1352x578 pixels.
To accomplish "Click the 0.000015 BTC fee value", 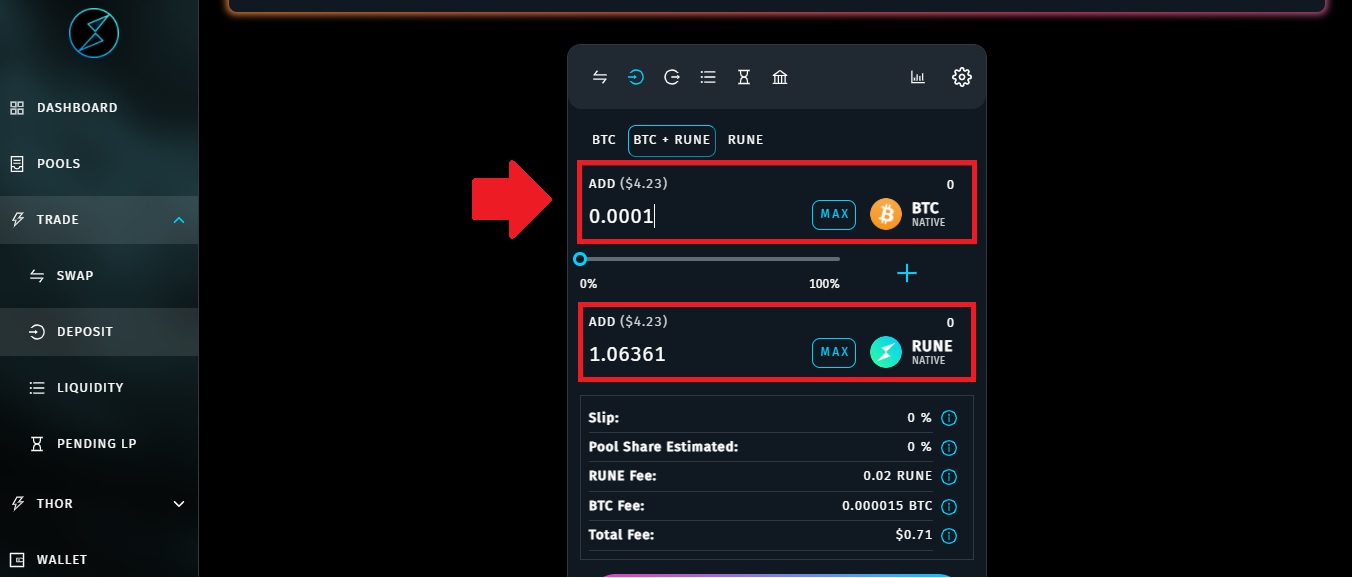I will point(887,506).
